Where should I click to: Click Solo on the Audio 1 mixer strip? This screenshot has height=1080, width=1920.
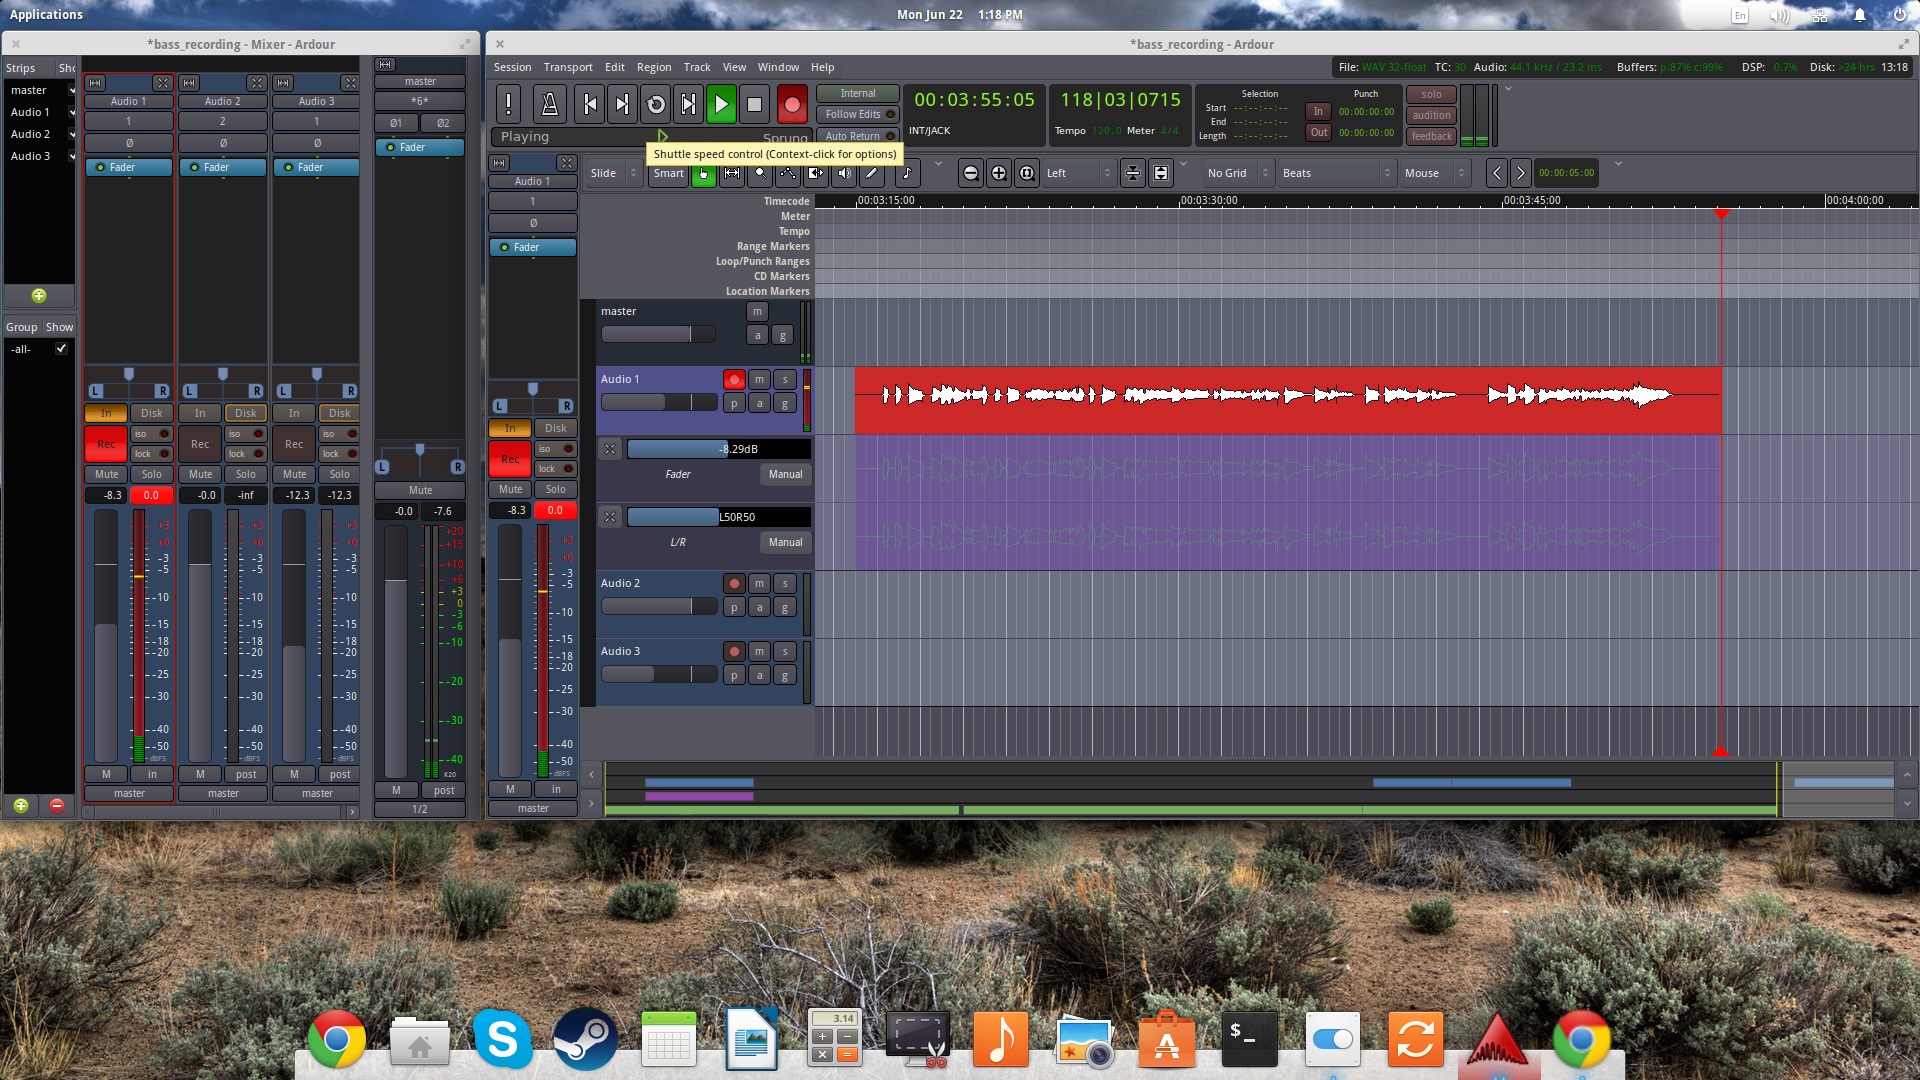pos(151,474)
